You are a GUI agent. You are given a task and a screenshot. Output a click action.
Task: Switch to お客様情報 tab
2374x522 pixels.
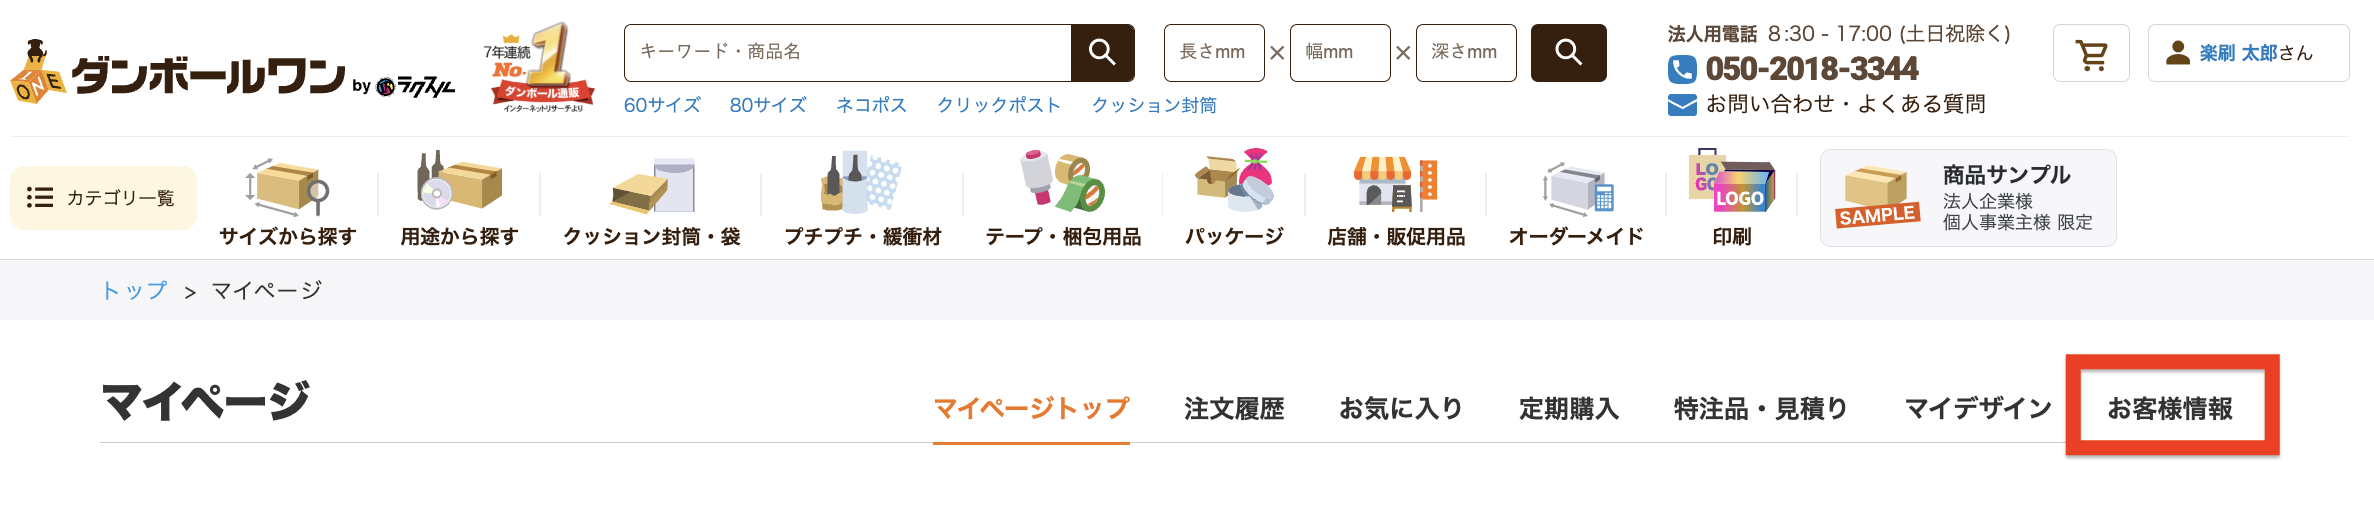[x=2170, y=408]
